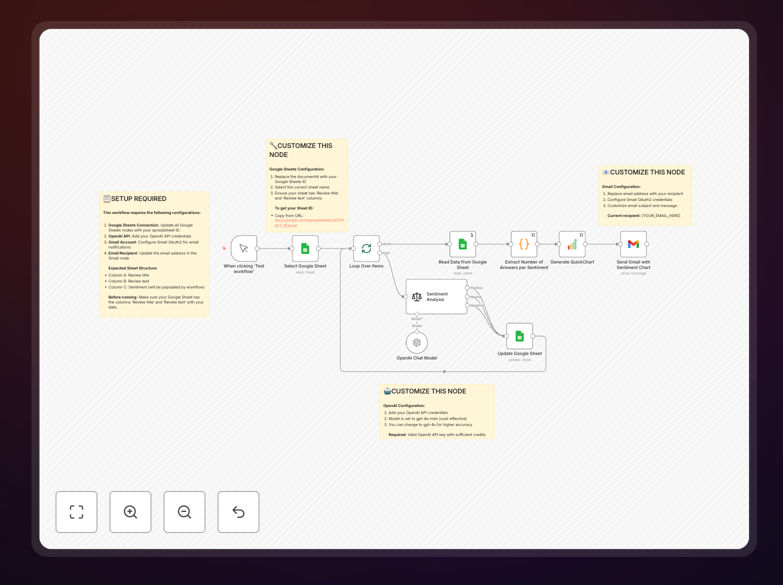
Task: Select the 'When clicking Test workflow' trigger node
Action: 244,248
